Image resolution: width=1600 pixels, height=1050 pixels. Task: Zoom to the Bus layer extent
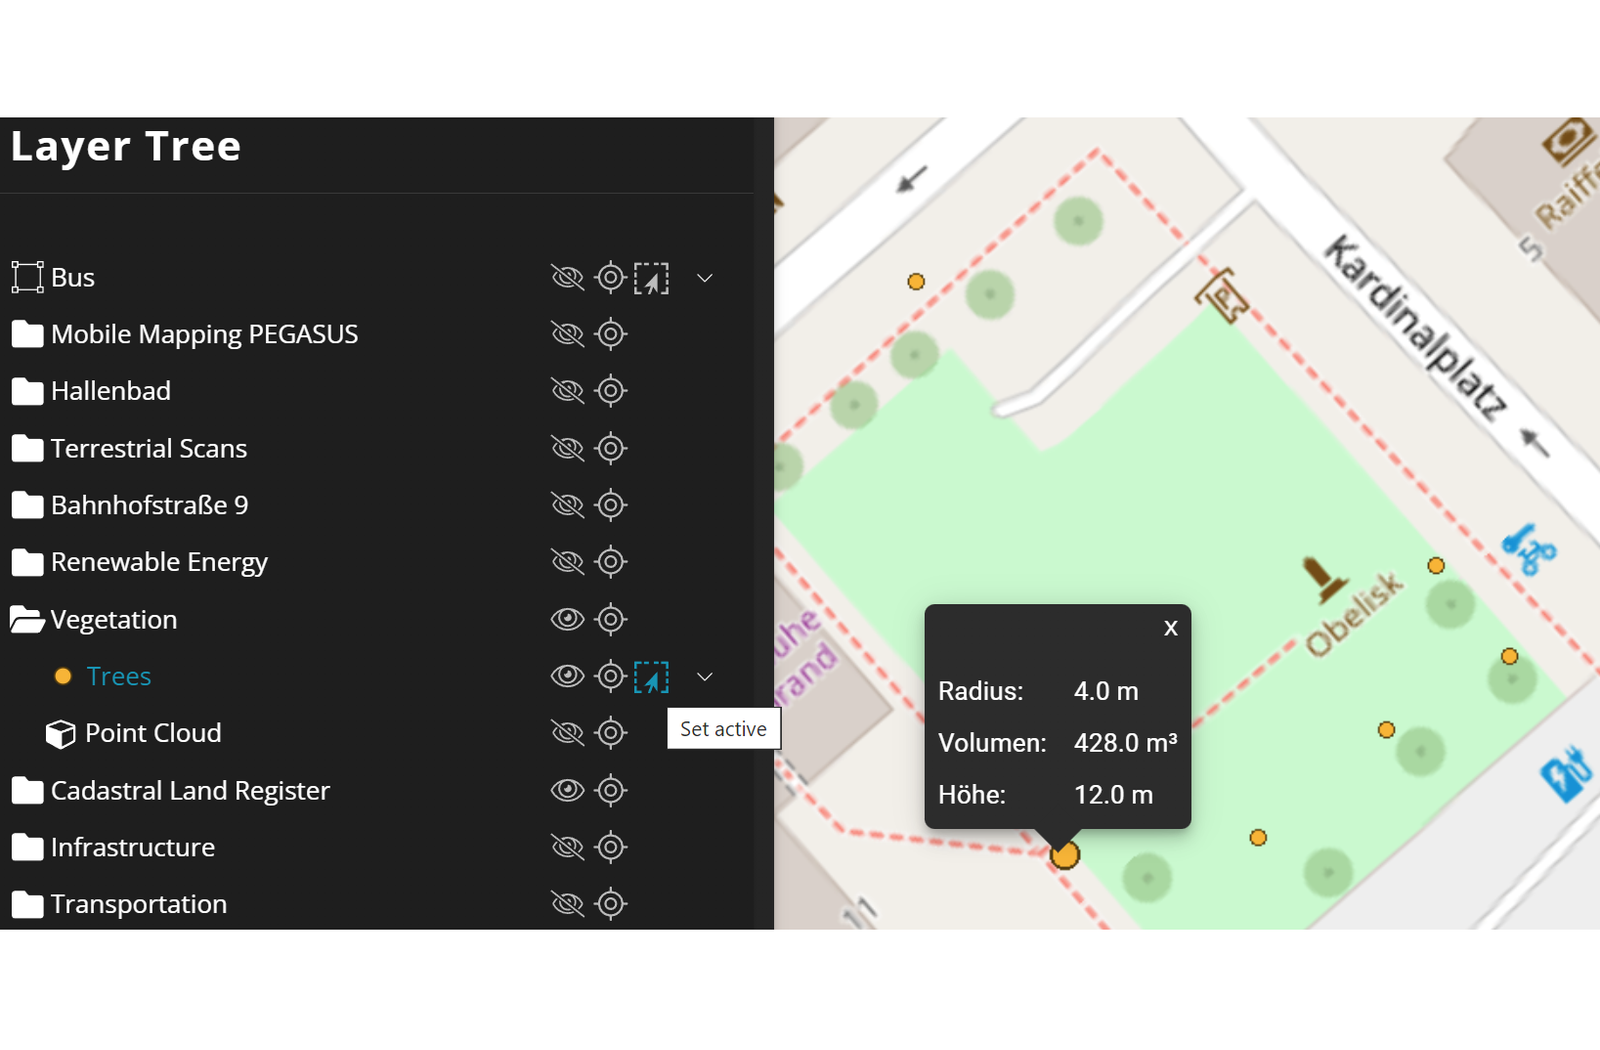pos(610,277)
